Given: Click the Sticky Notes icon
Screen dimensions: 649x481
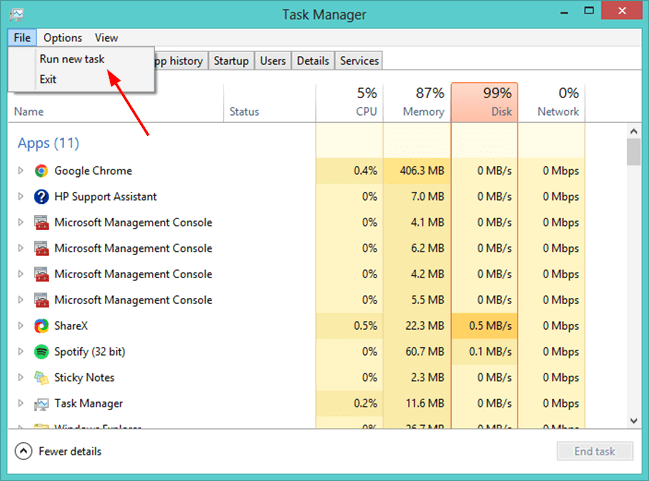Looking at the screenshot, I should pos(41,378).
